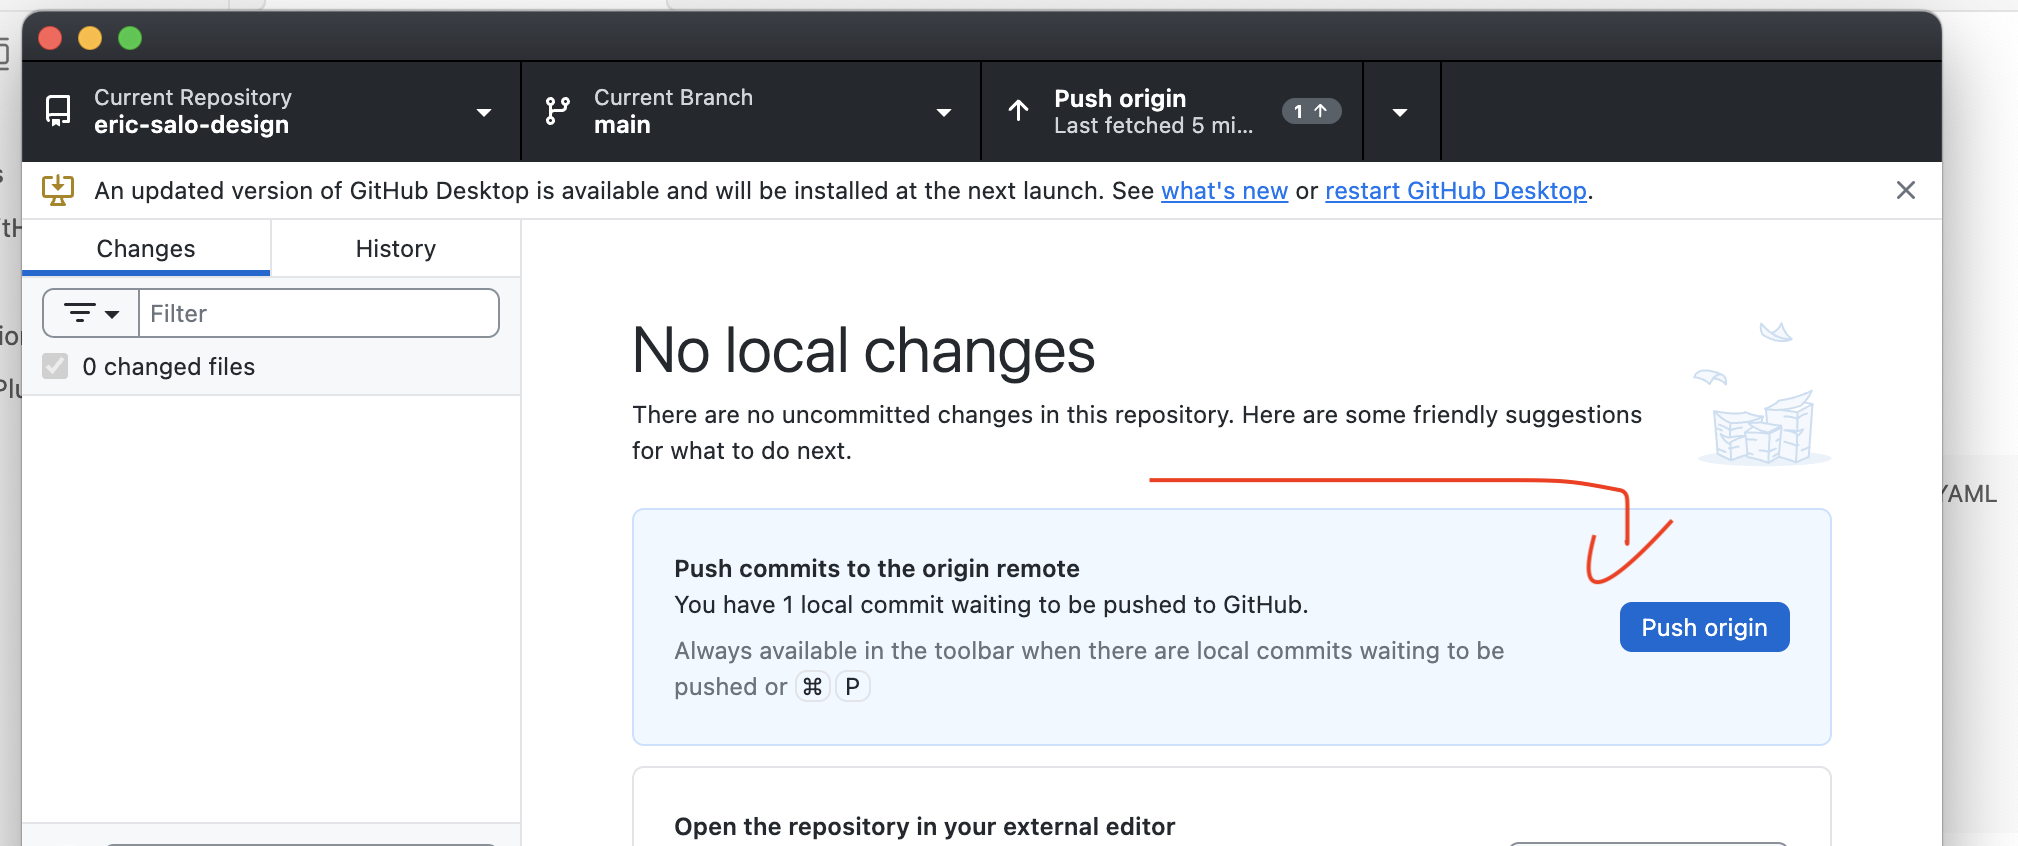
Task: Open the what's new link
Action: [1224, 190]
